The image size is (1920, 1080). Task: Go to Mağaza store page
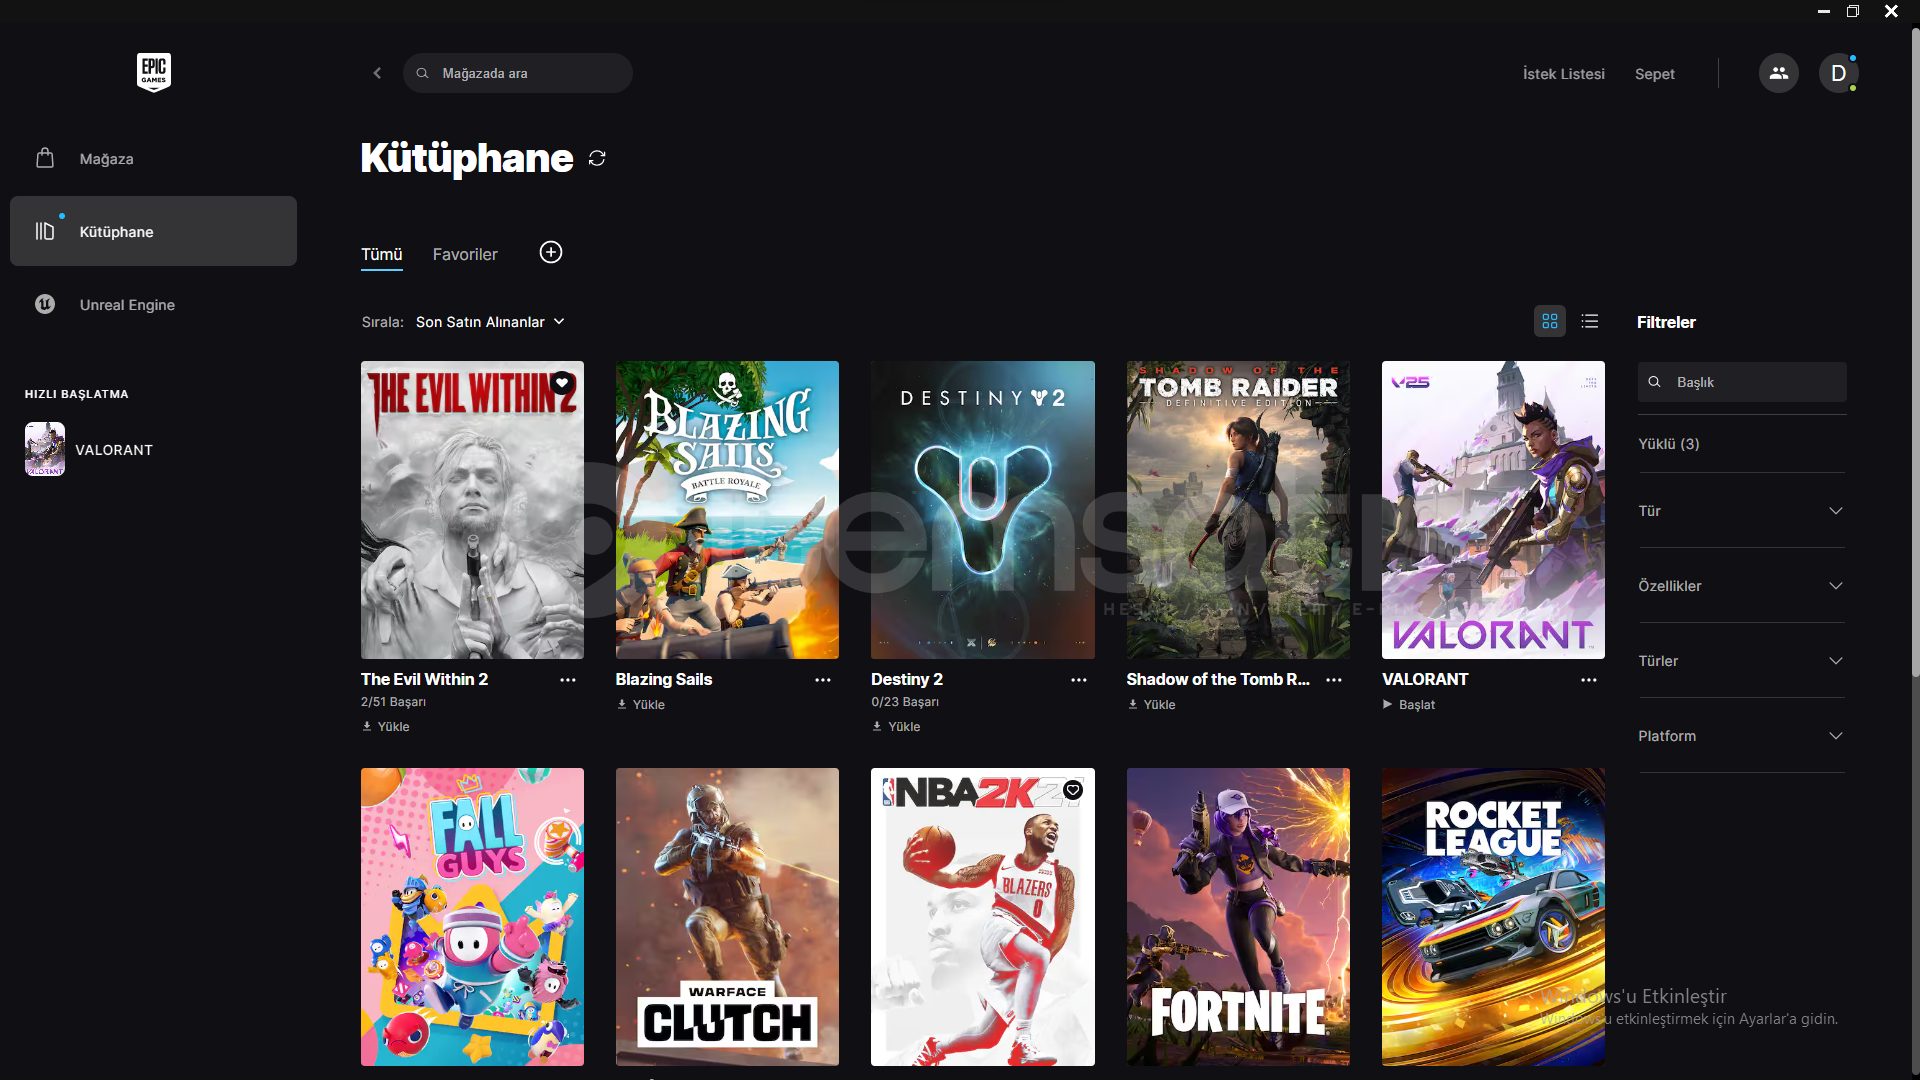click(x=153, y=158)
